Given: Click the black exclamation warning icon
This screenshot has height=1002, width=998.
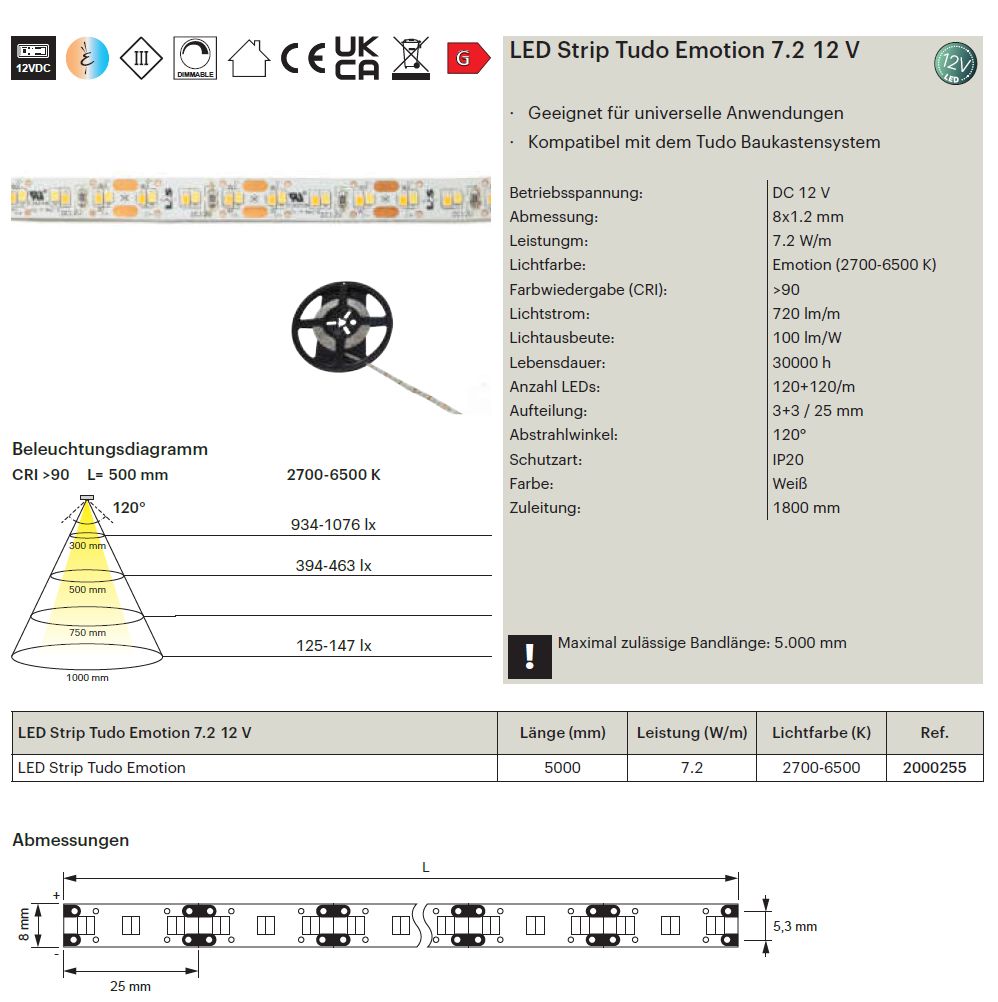Looking at the screenshot, I should 530,656.
